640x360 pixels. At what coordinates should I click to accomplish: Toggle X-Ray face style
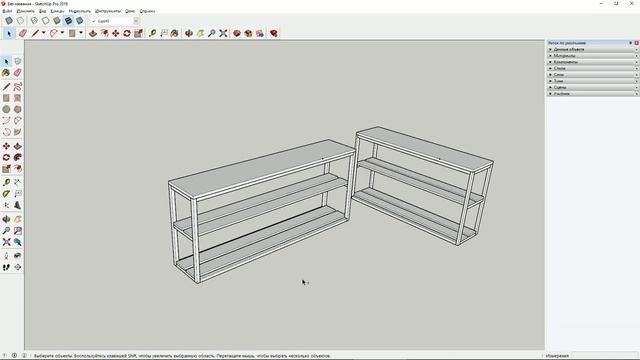click(x=9, y=20)
